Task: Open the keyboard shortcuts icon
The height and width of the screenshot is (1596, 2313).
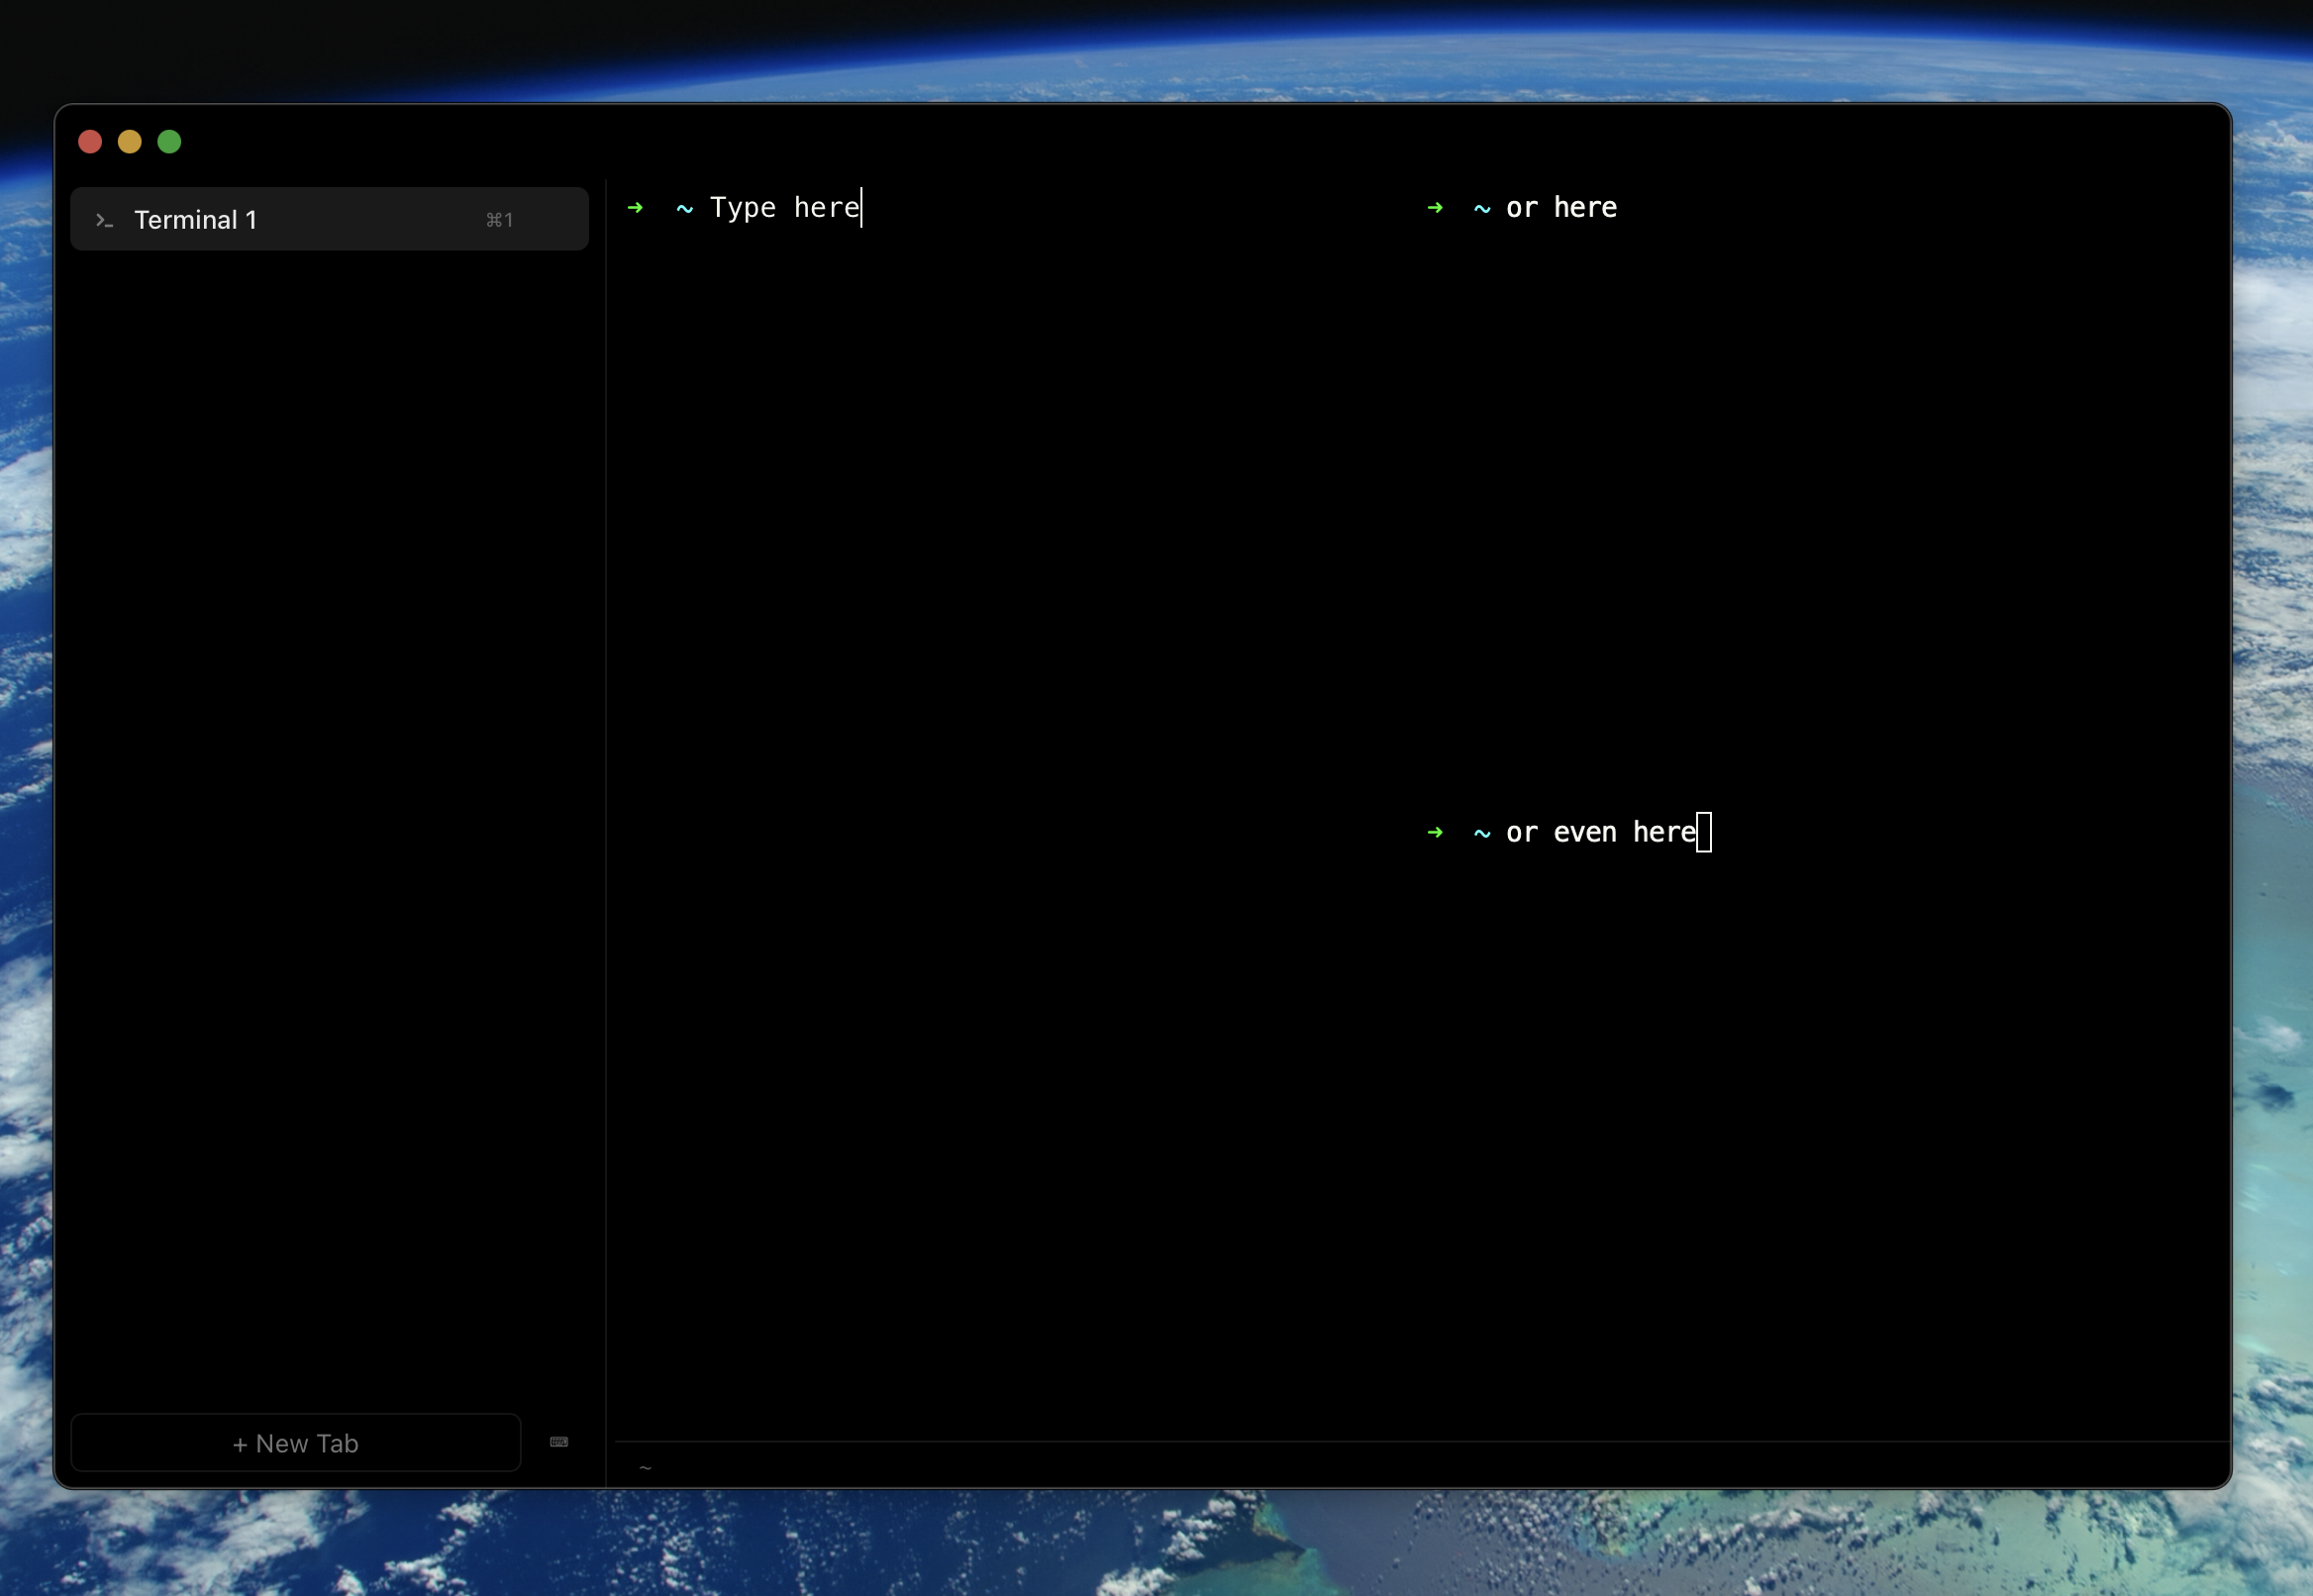Action: click(559, 1442)
